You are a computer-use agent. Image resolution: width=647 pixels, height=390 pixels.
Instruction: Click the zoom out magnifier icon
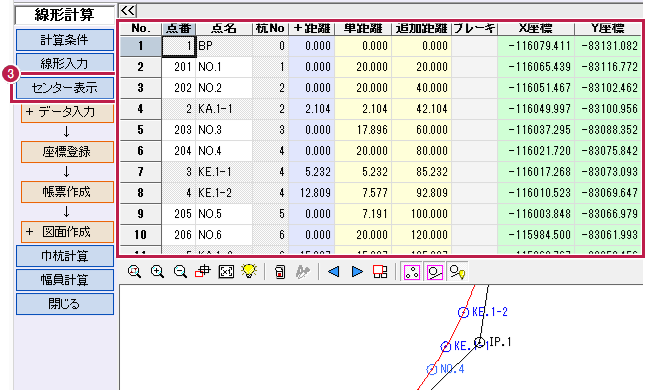tap(180, 272)
